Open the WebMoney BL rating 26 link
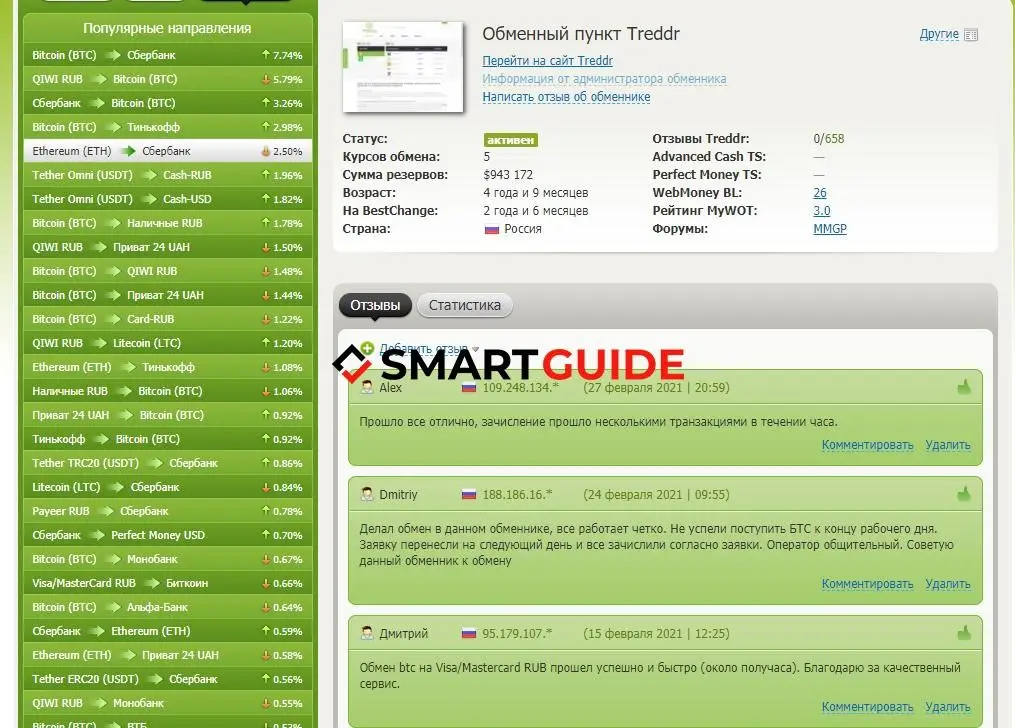Screen dimensions: 1015x728 (819, 193)
